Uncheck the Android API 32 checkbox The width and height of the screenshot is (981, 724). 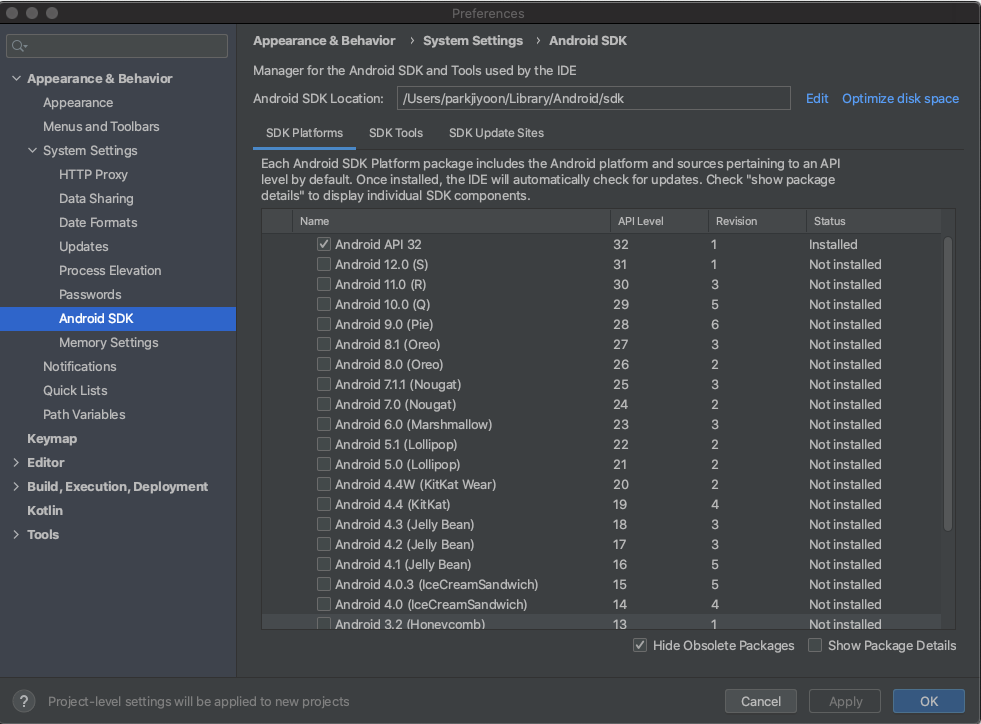(x=323, y=244)
